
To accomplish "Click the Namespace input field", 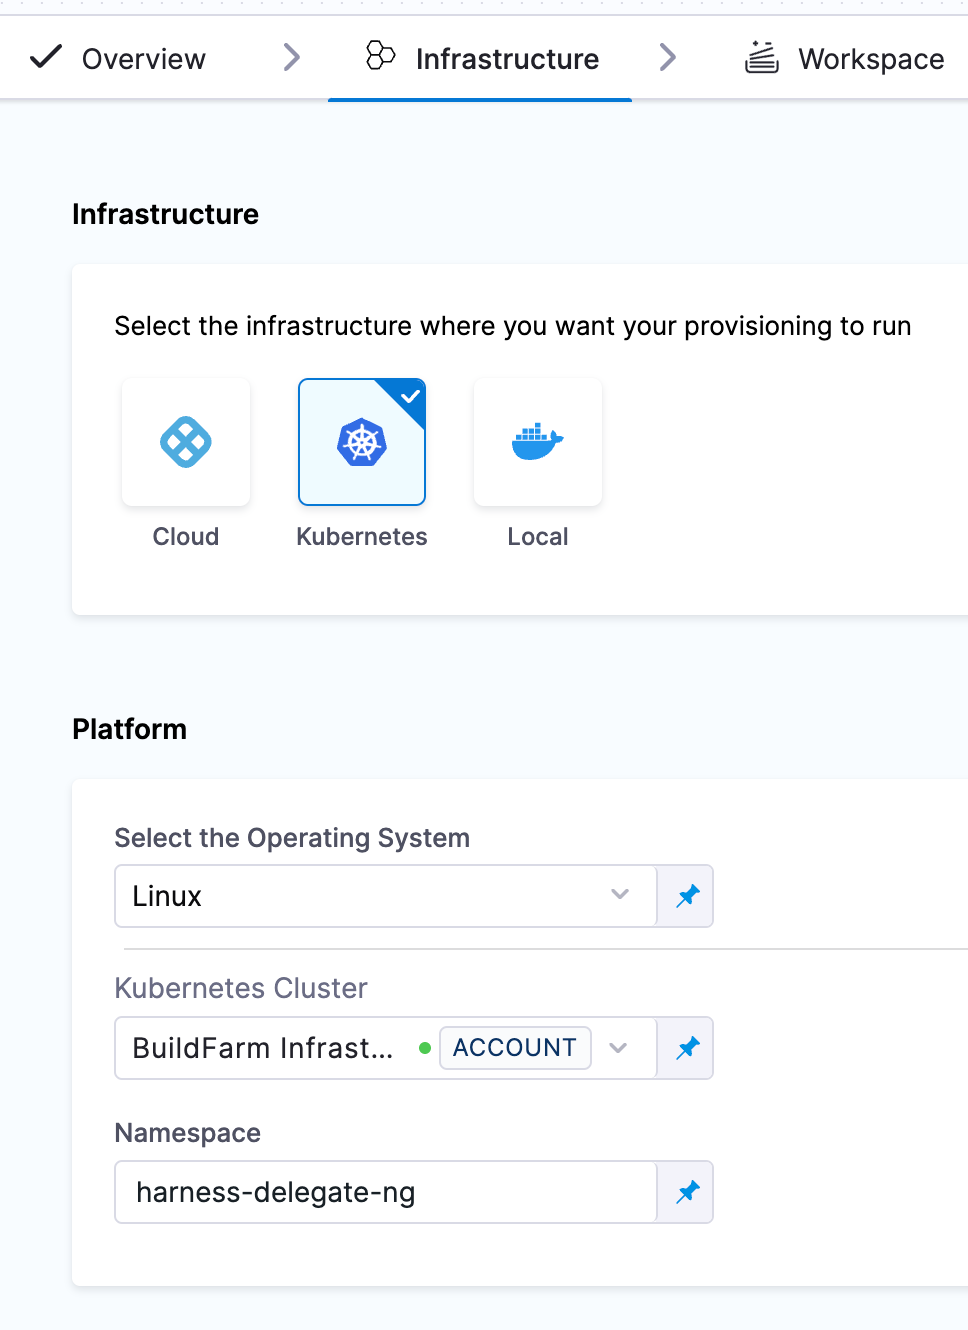I will [x=385, y=1192].
